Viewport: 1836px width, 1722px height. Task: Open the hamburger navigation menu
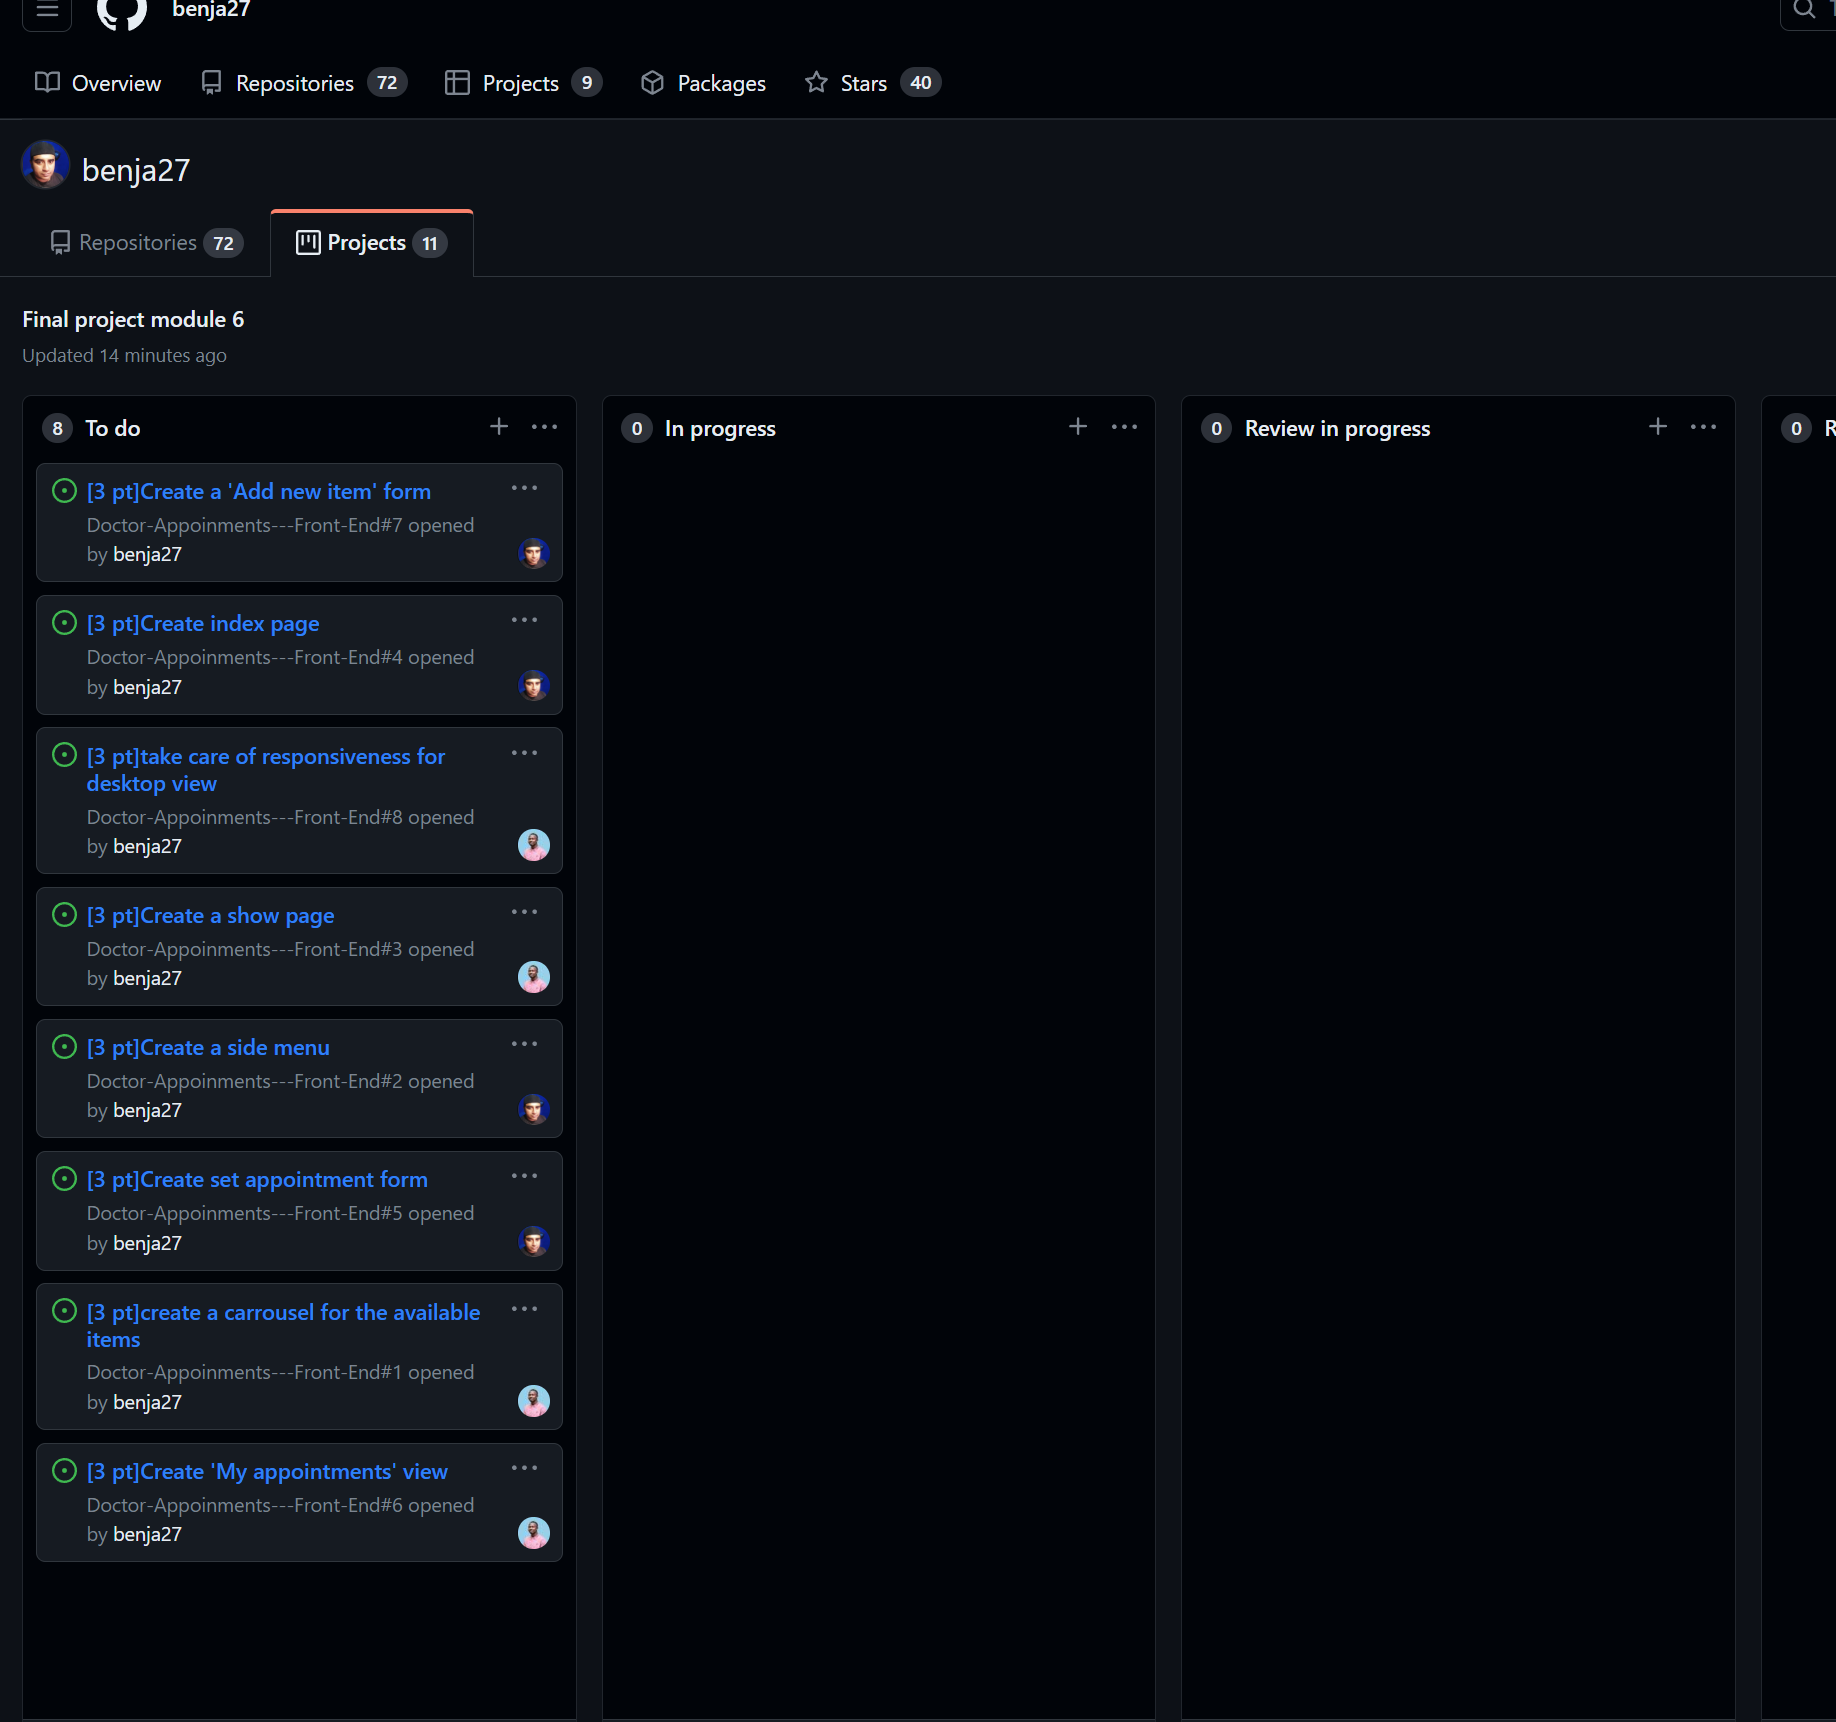[46, 14]
